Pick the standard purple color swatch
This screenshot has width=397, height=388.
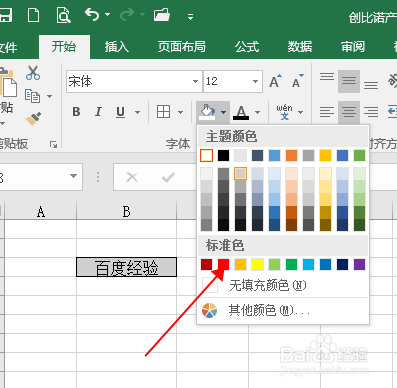tap(359, 264)
